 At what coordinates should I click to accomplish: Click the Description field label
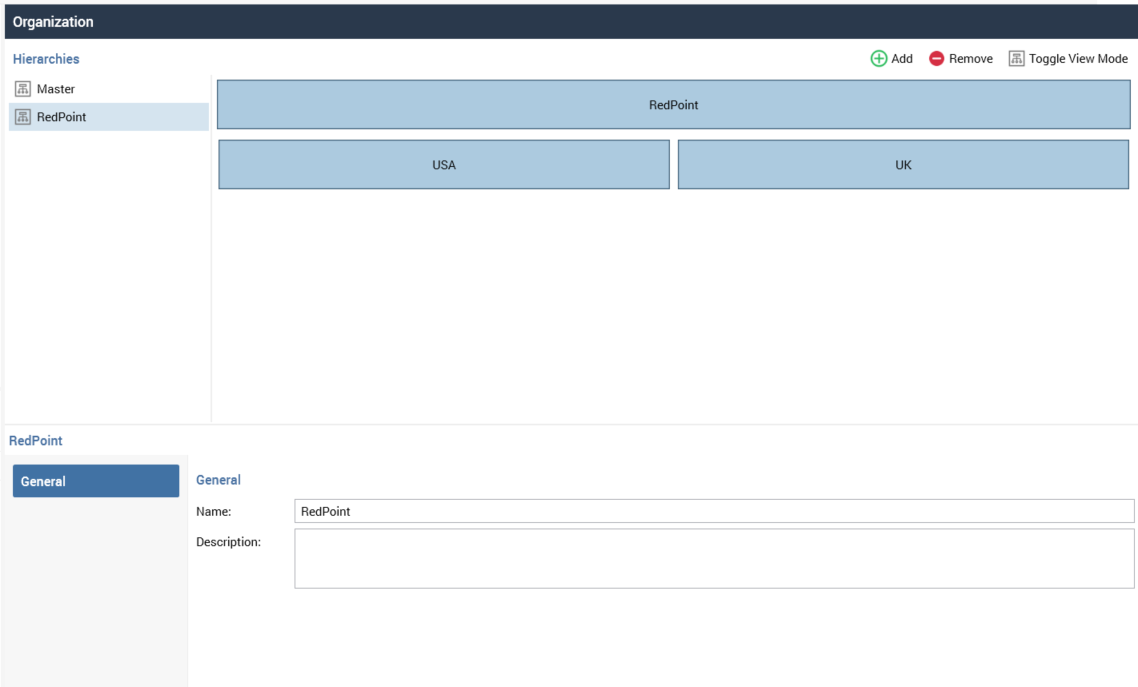pos(228,542)
